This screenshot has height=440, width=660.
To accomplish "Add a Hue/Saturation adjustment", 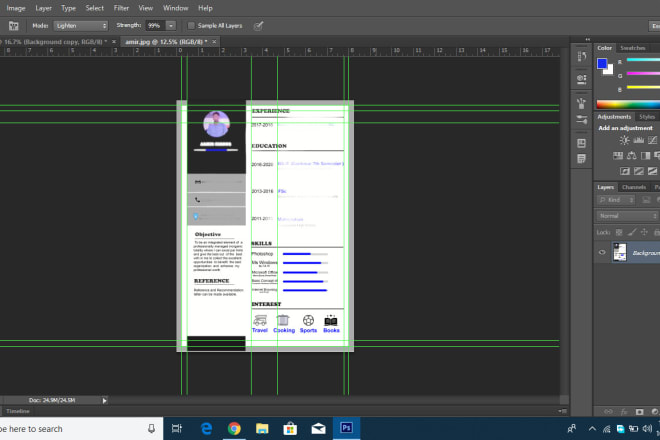I will 618,156.
